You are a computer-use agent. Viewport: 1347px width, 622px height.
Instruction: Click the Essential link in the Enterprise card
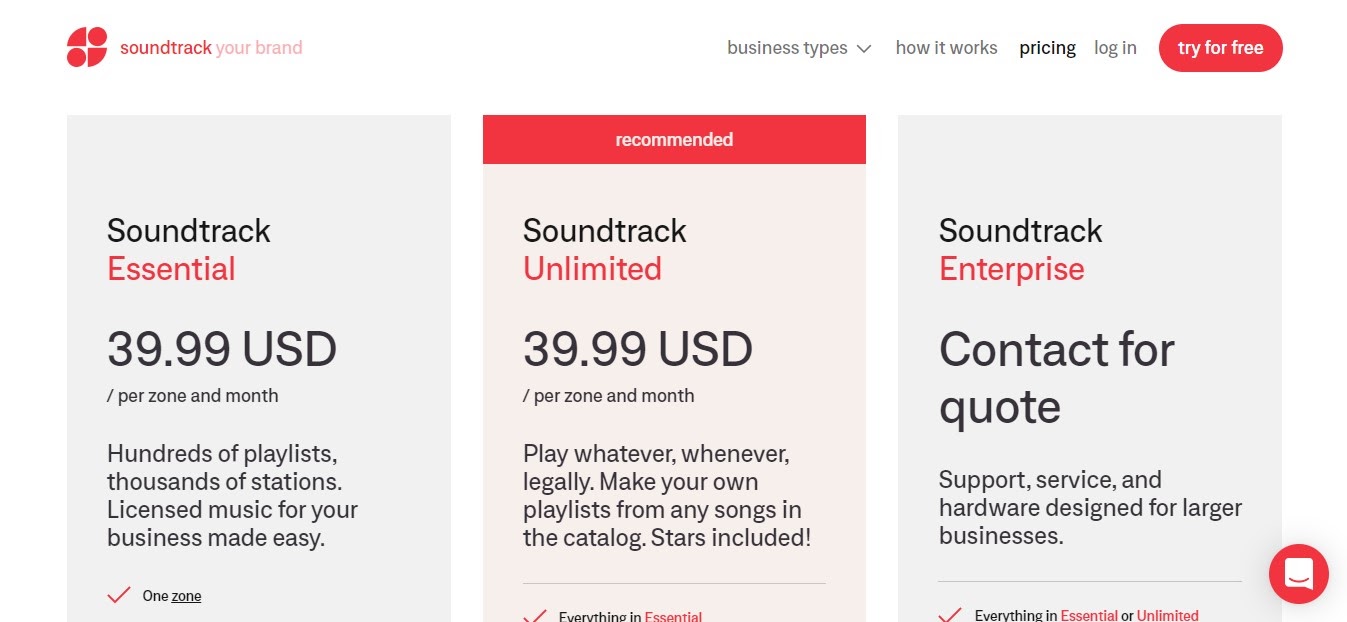click(1089, 615)
